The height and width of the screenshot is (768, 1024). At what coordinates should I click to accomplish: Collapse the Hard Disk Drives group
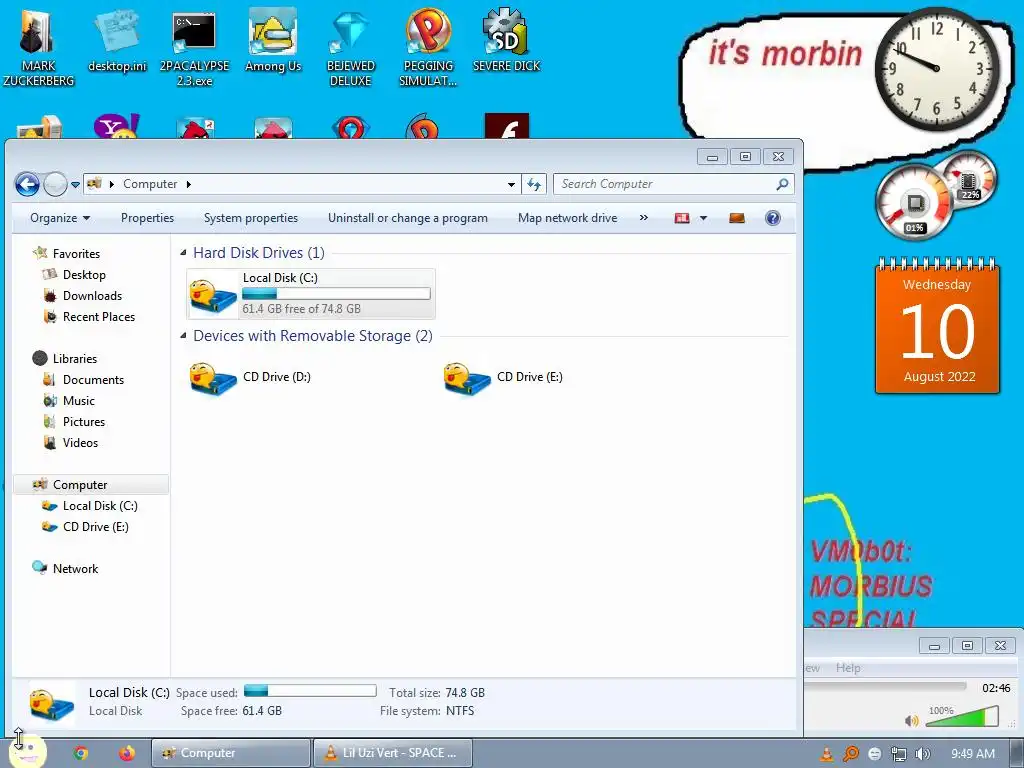click(184, 252)
